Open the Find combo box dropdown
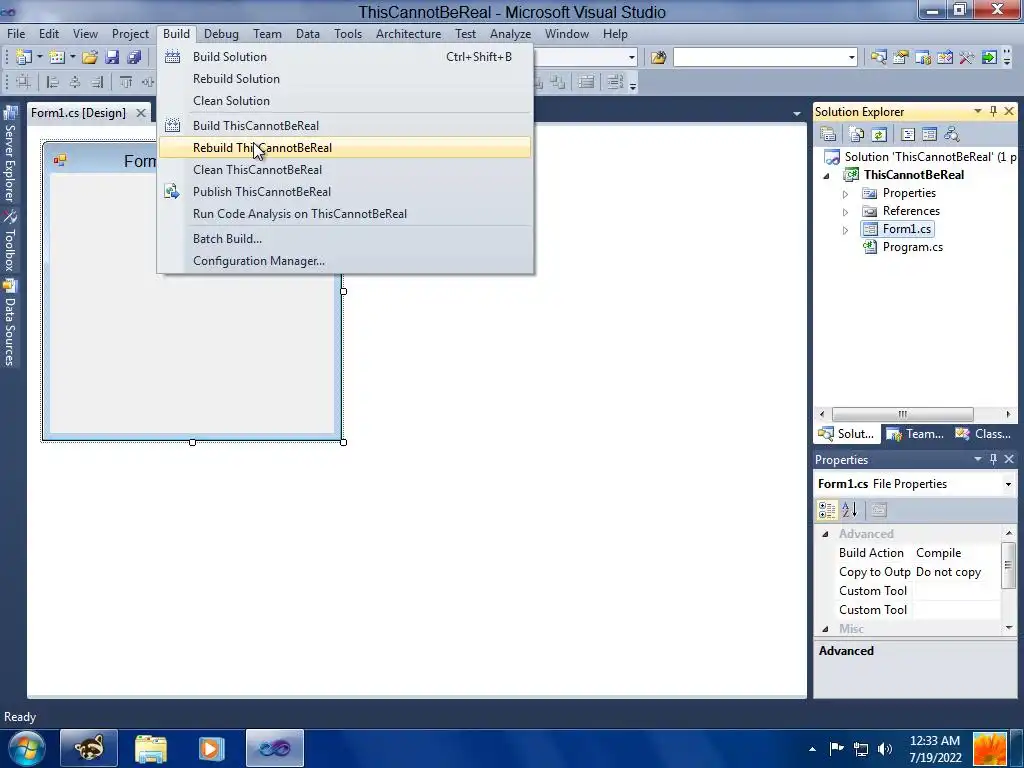This screenshot has height=768, width=1024. [851, 57]
